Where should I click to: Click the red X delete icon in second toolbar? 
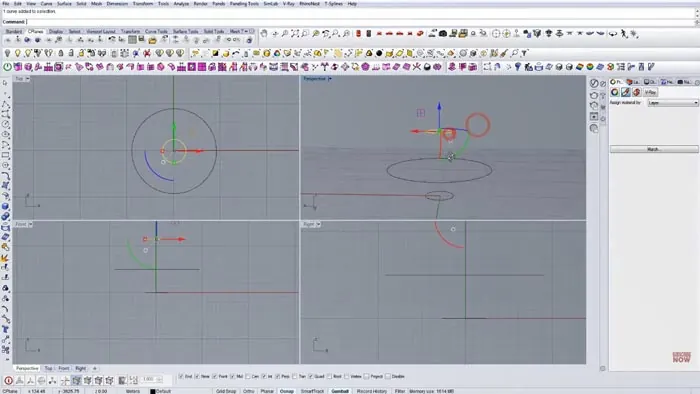146,53
